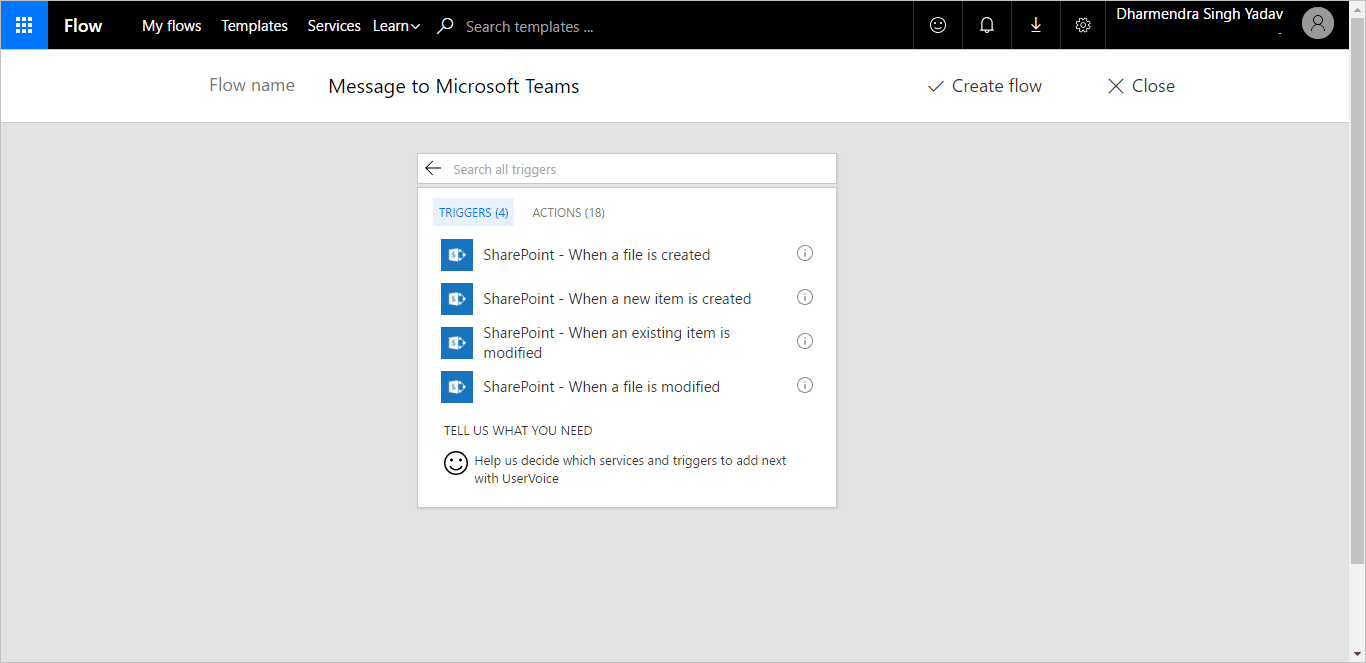Click the Dharmendra Singh Yadav name
Viewport: 1366px width, 663px height.
pos(1199,14)
